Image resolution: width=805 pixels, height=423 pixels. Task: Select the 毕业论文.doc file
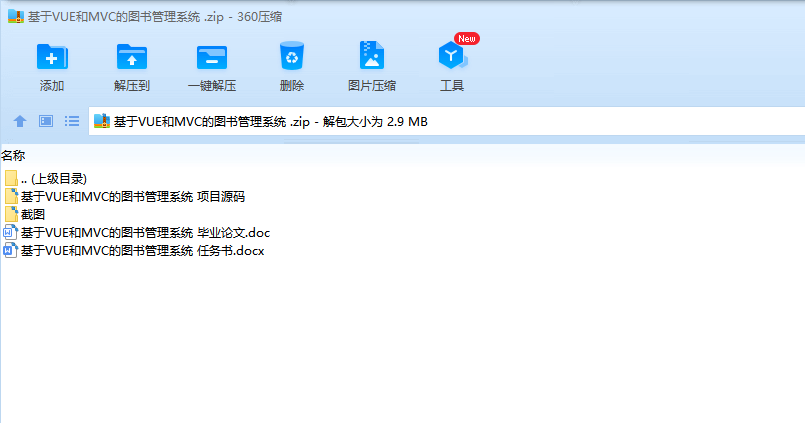click(x=137, y=233)
